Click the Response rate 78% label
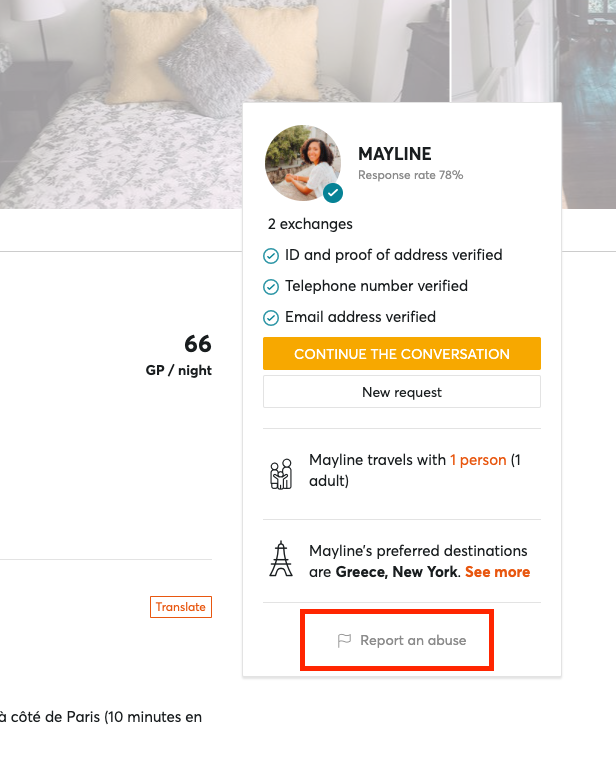Image resolution: width=616 pixels, height=758 pixels. pos(410,175)
